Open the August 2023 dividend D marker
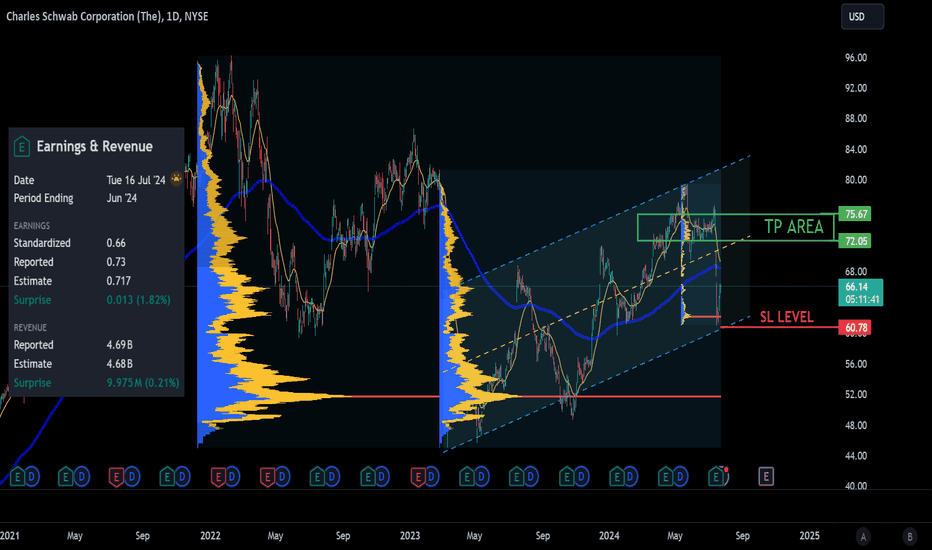 coord(531,477)
